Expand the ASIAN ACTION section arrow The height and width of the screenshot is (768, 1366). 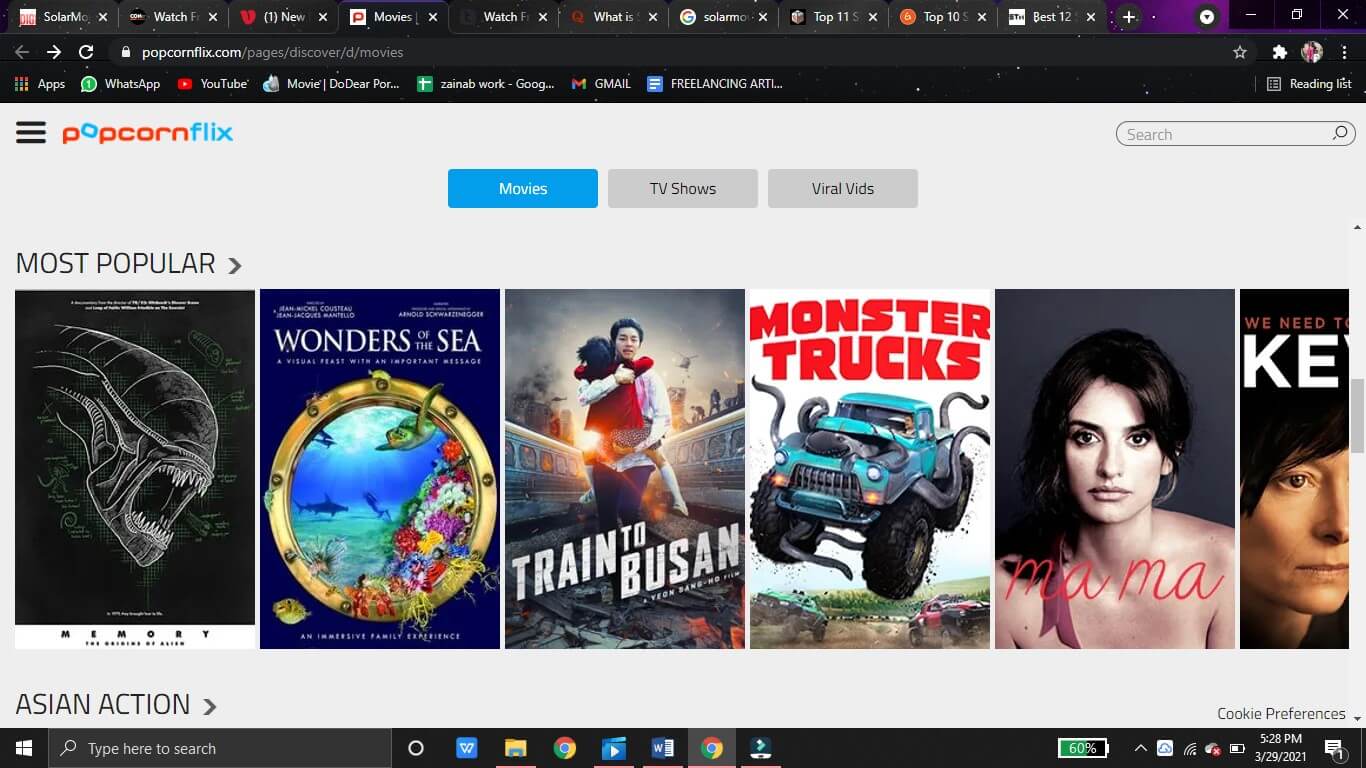(x=210, y=706)
